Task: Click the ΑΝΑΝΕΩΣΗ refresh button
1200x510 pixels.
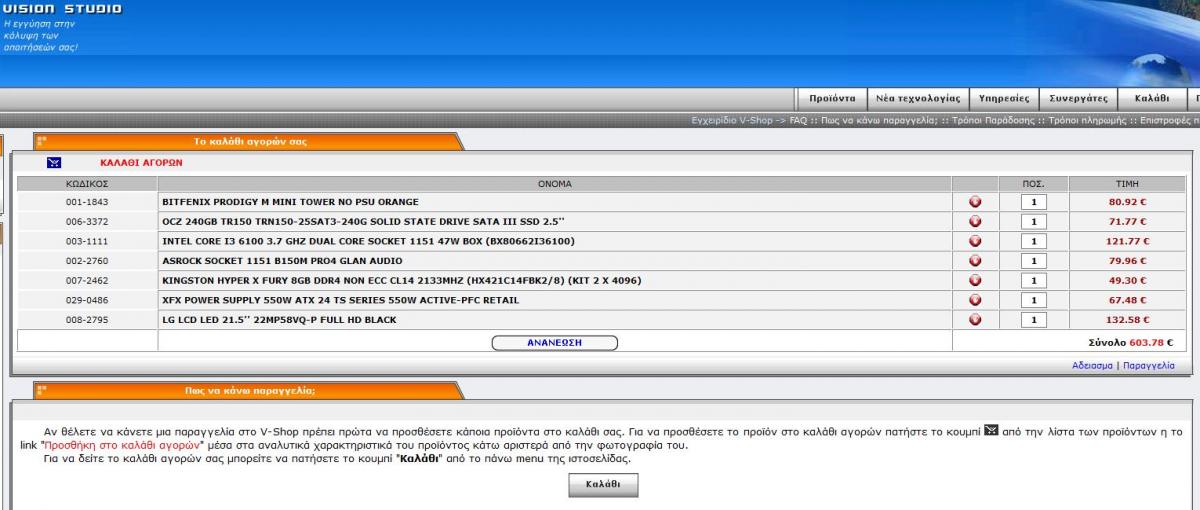Action: coord(555,343)
